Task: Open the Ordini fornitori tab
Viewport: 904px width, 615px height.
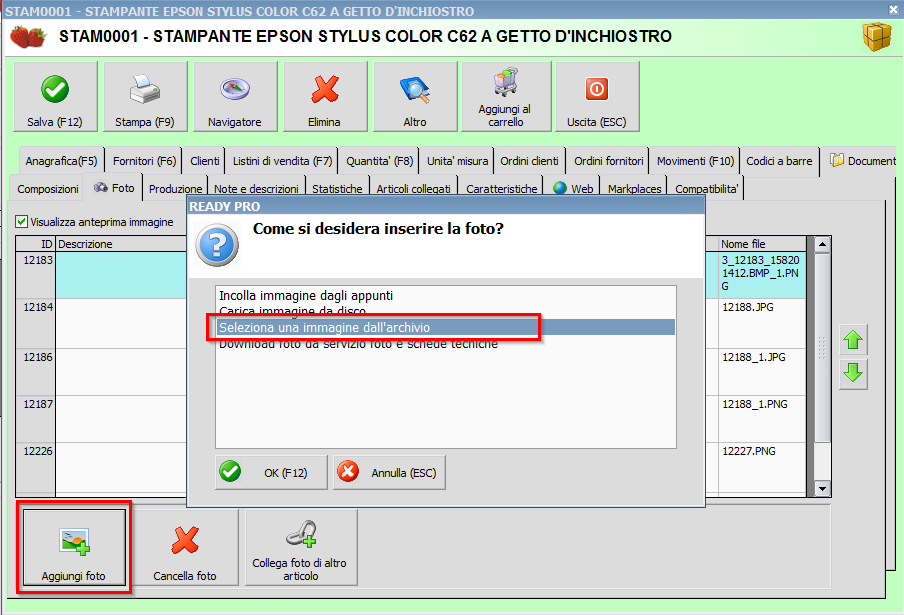Action: (608, 161)
